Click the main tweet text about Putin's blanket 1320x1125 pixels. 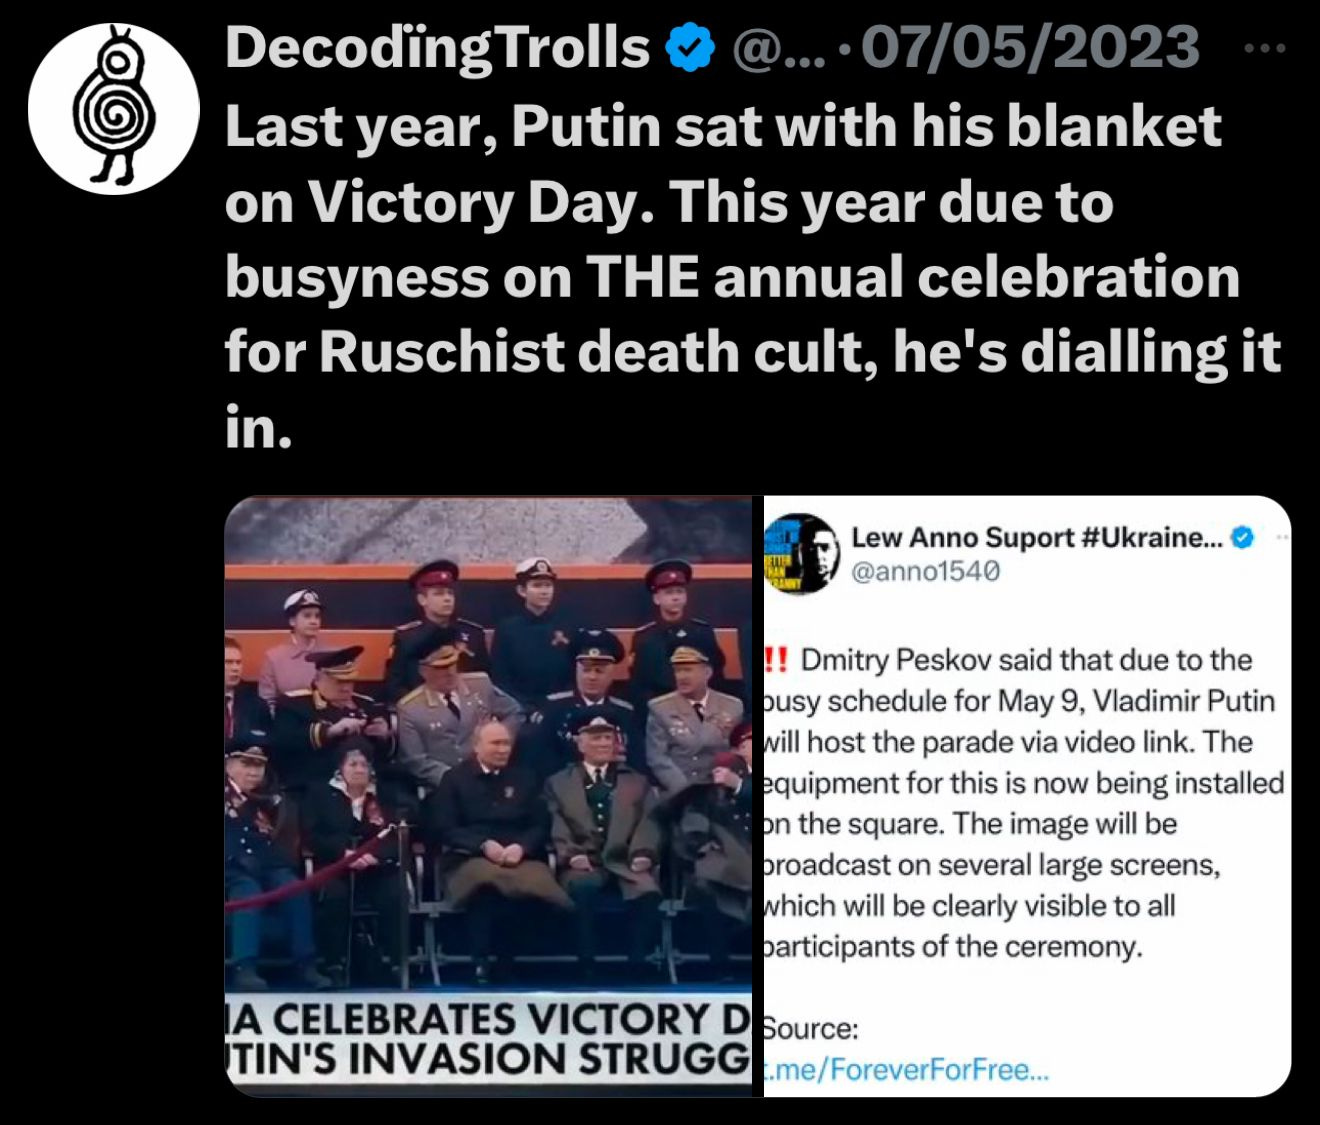pos(752,277)
